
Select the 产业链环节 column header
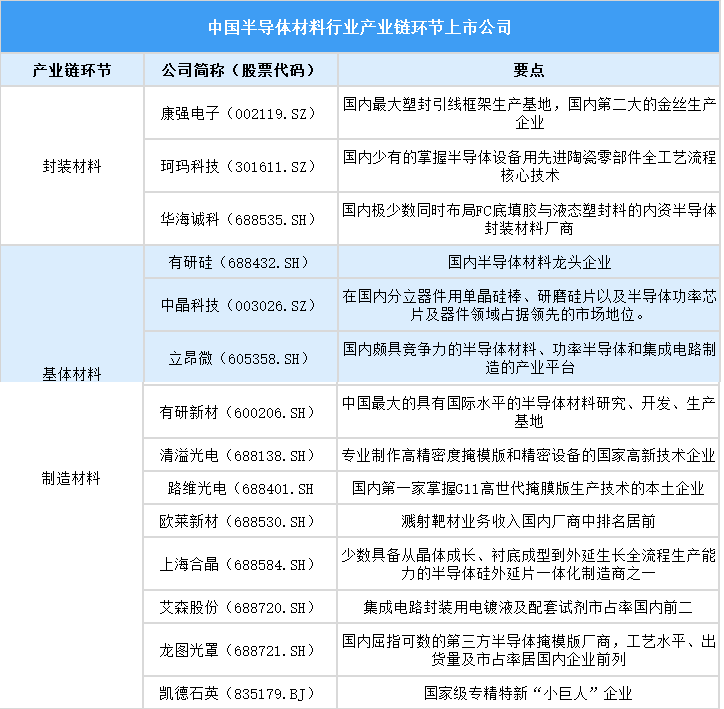[x=72, y=71]
